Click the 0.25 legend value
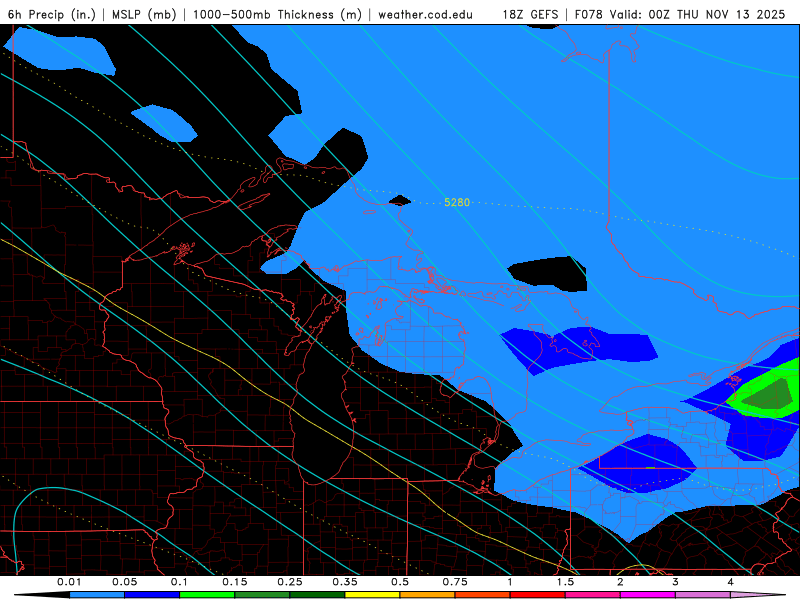The image size is (800, 600). point(290,582)
